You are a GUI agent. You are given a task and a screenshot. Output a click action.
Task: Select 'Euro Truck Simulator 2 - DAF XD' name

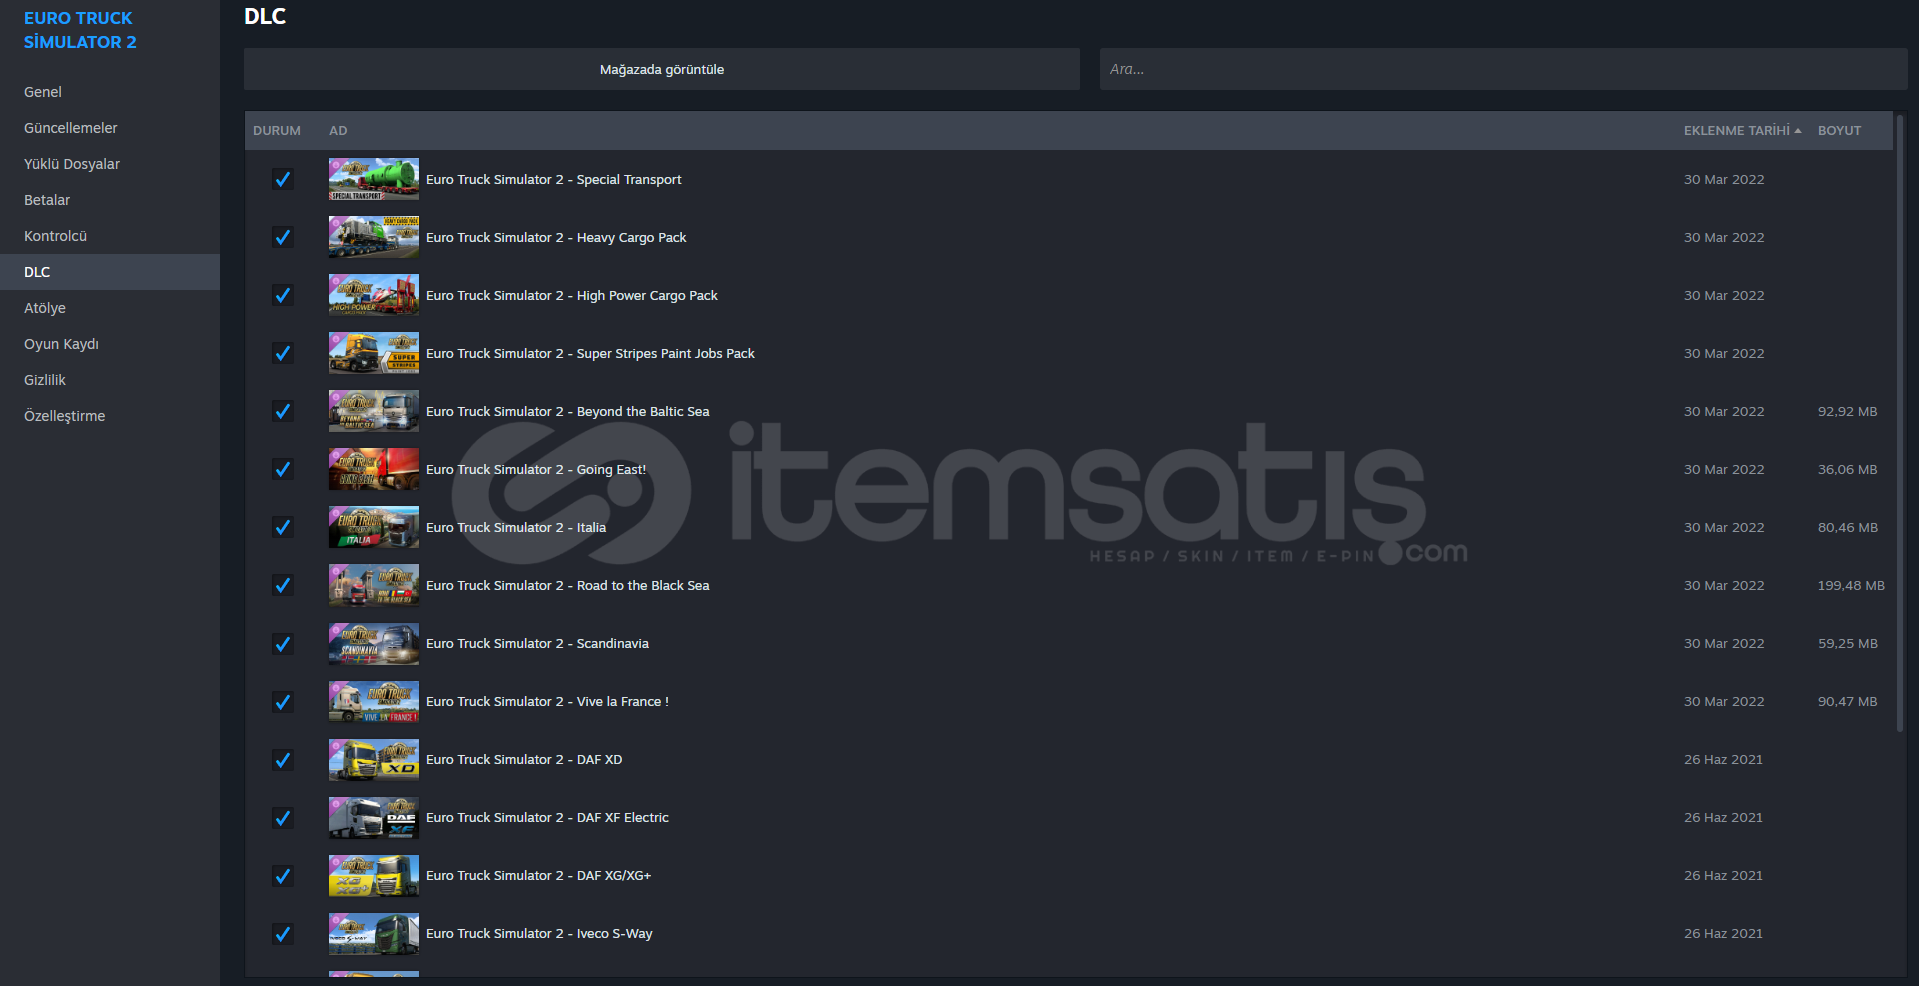click(x=524, y=760)
